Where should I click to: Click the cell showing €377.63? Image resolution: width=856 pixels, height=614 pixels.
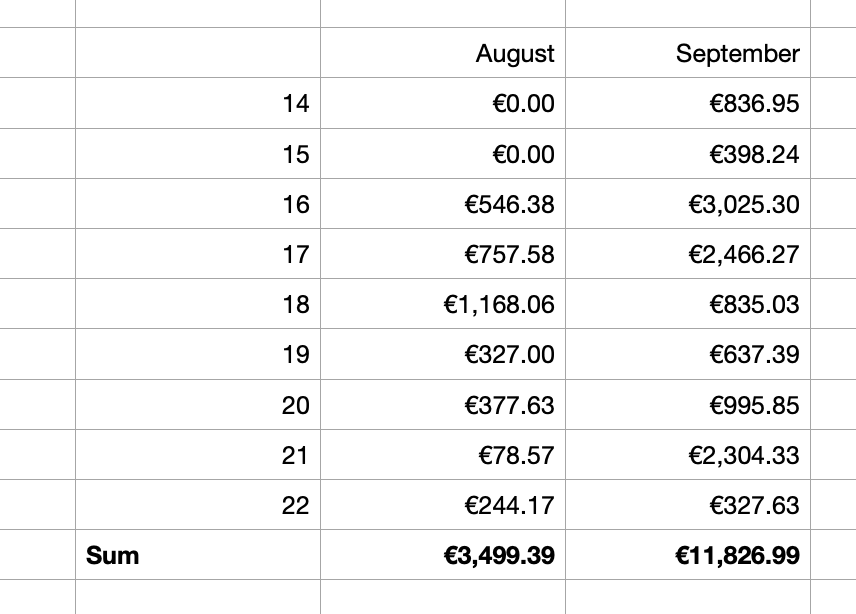pyautogui.click(x=443, y=404)
